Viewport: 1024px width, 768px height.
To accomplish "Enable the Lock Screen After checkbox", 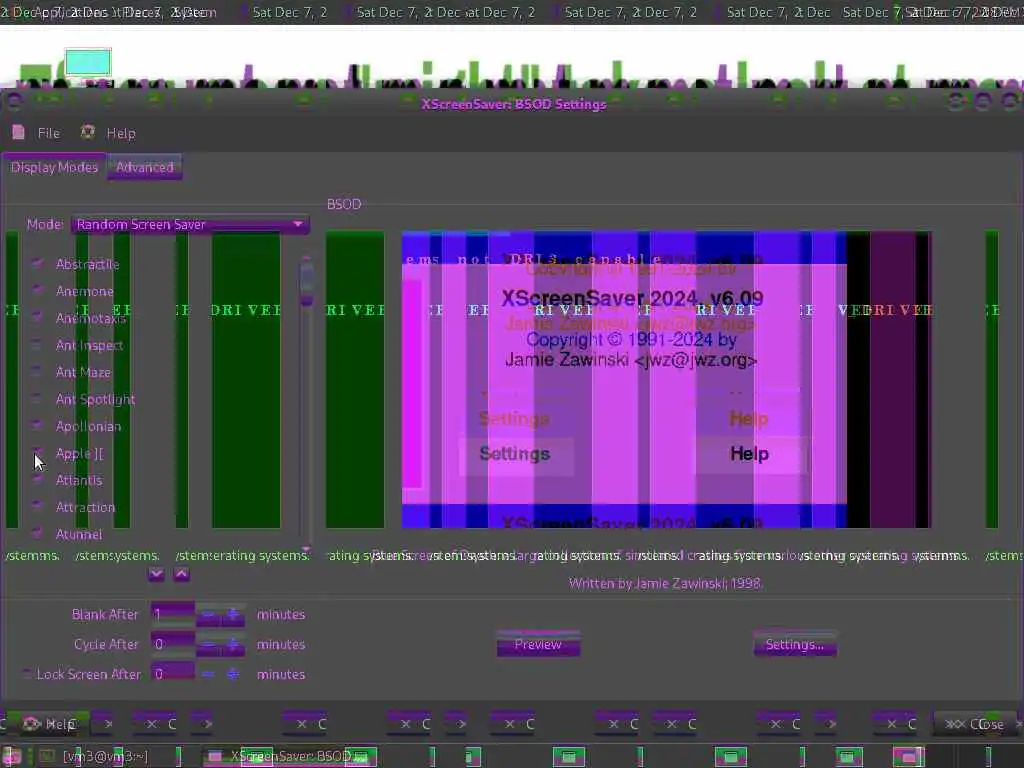I will coord(26,673).
